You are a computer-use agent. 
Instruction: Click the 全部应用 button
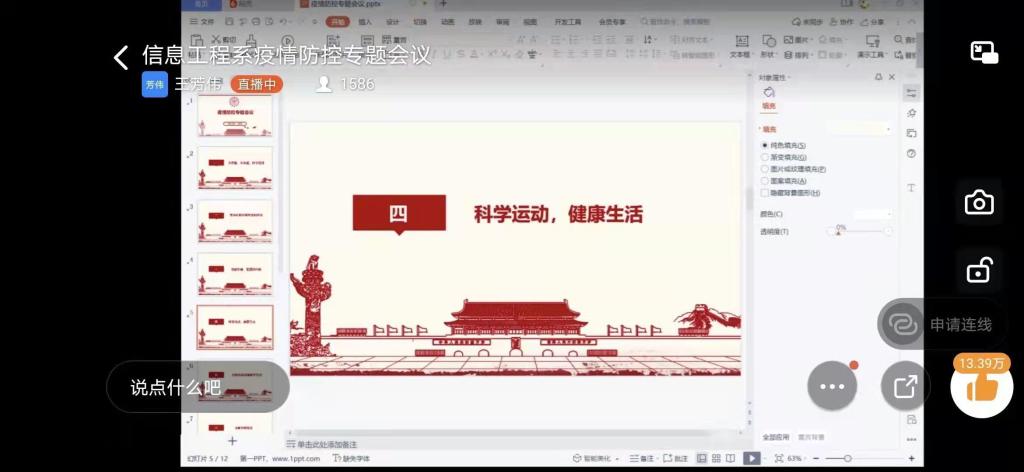point(776,437)
